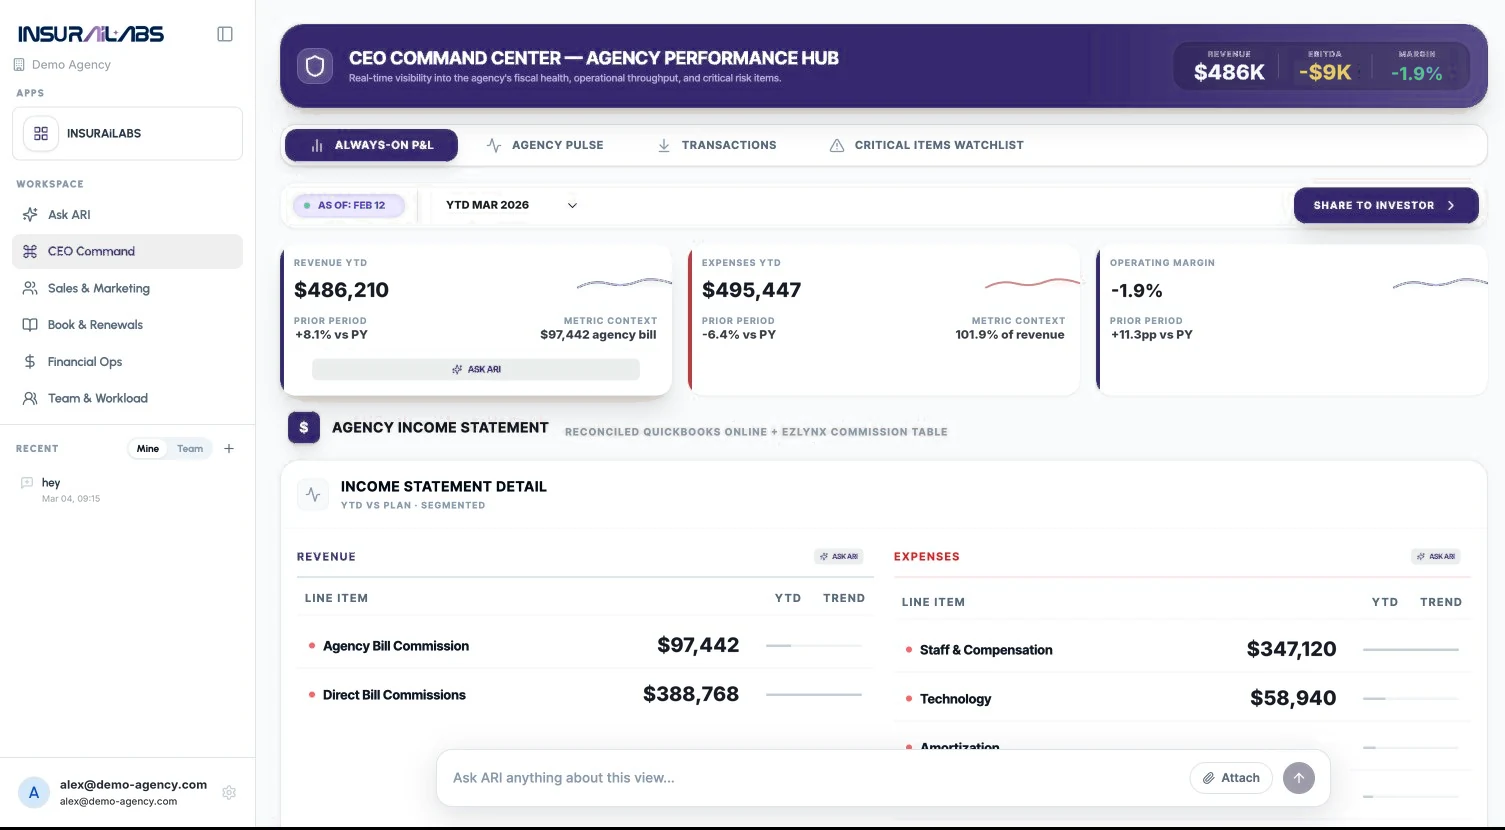Click the dollar icon by Agency Income Statement
The image size is (1505, 830).
304,428
